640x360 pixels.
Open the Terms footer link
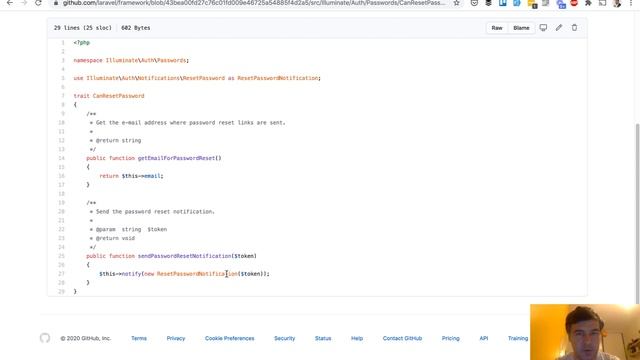pos(139,338)
